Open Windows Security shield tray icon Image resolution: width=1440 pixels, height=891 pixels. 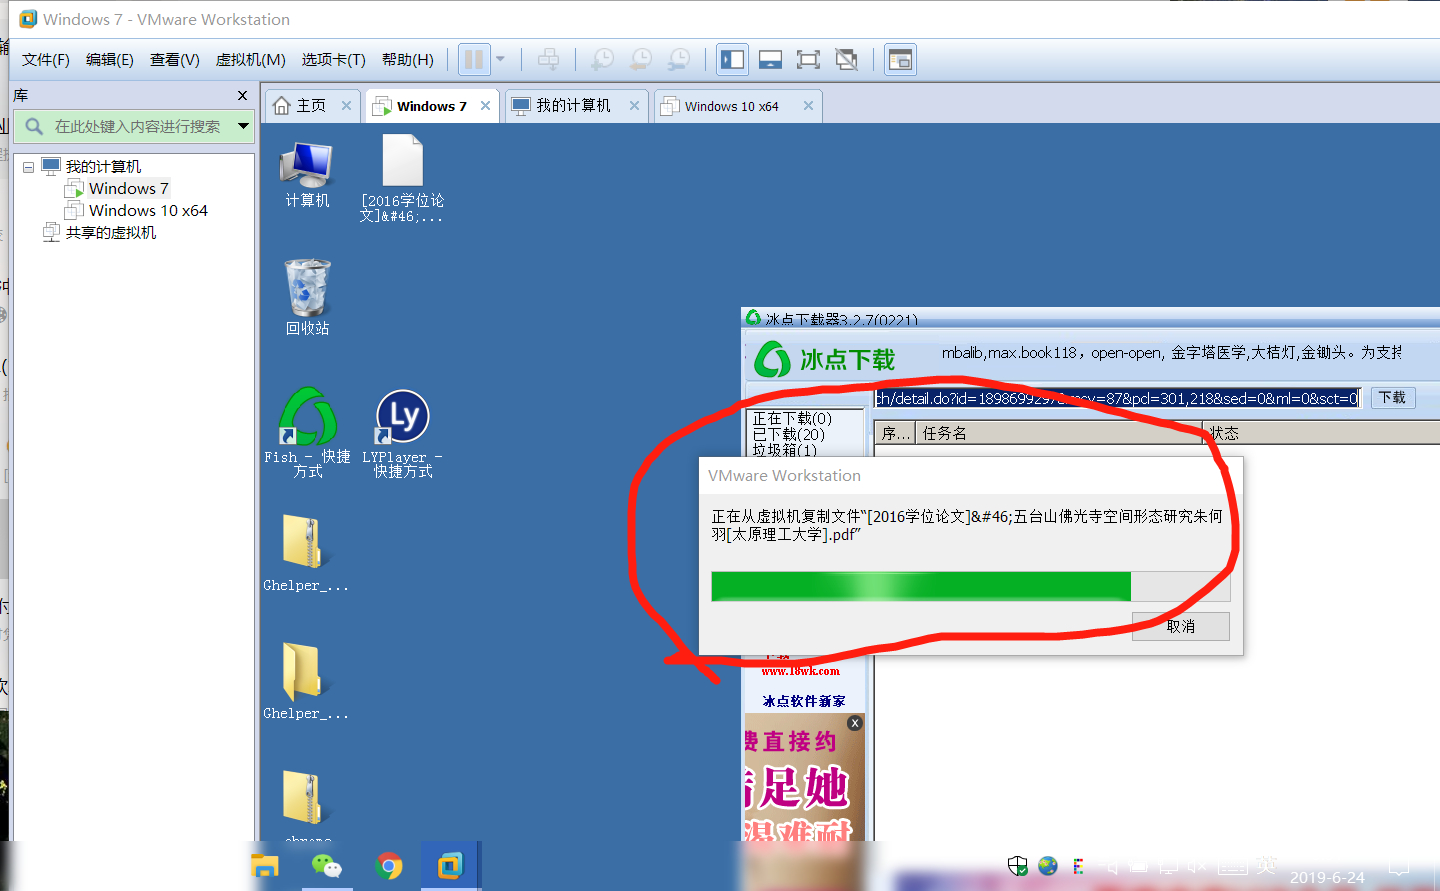click(x=1018, y=866)
